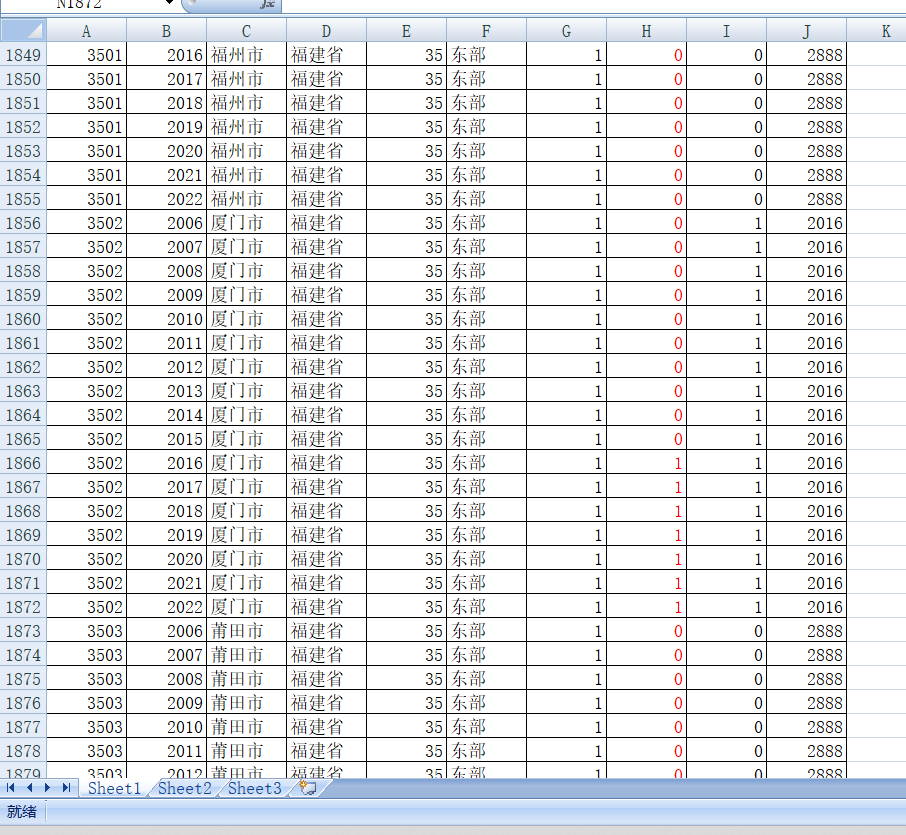The width and height of the screenshot is (906, 835).
Task: Click value 35 in row 1852
Action: click(x=407, y=127)
